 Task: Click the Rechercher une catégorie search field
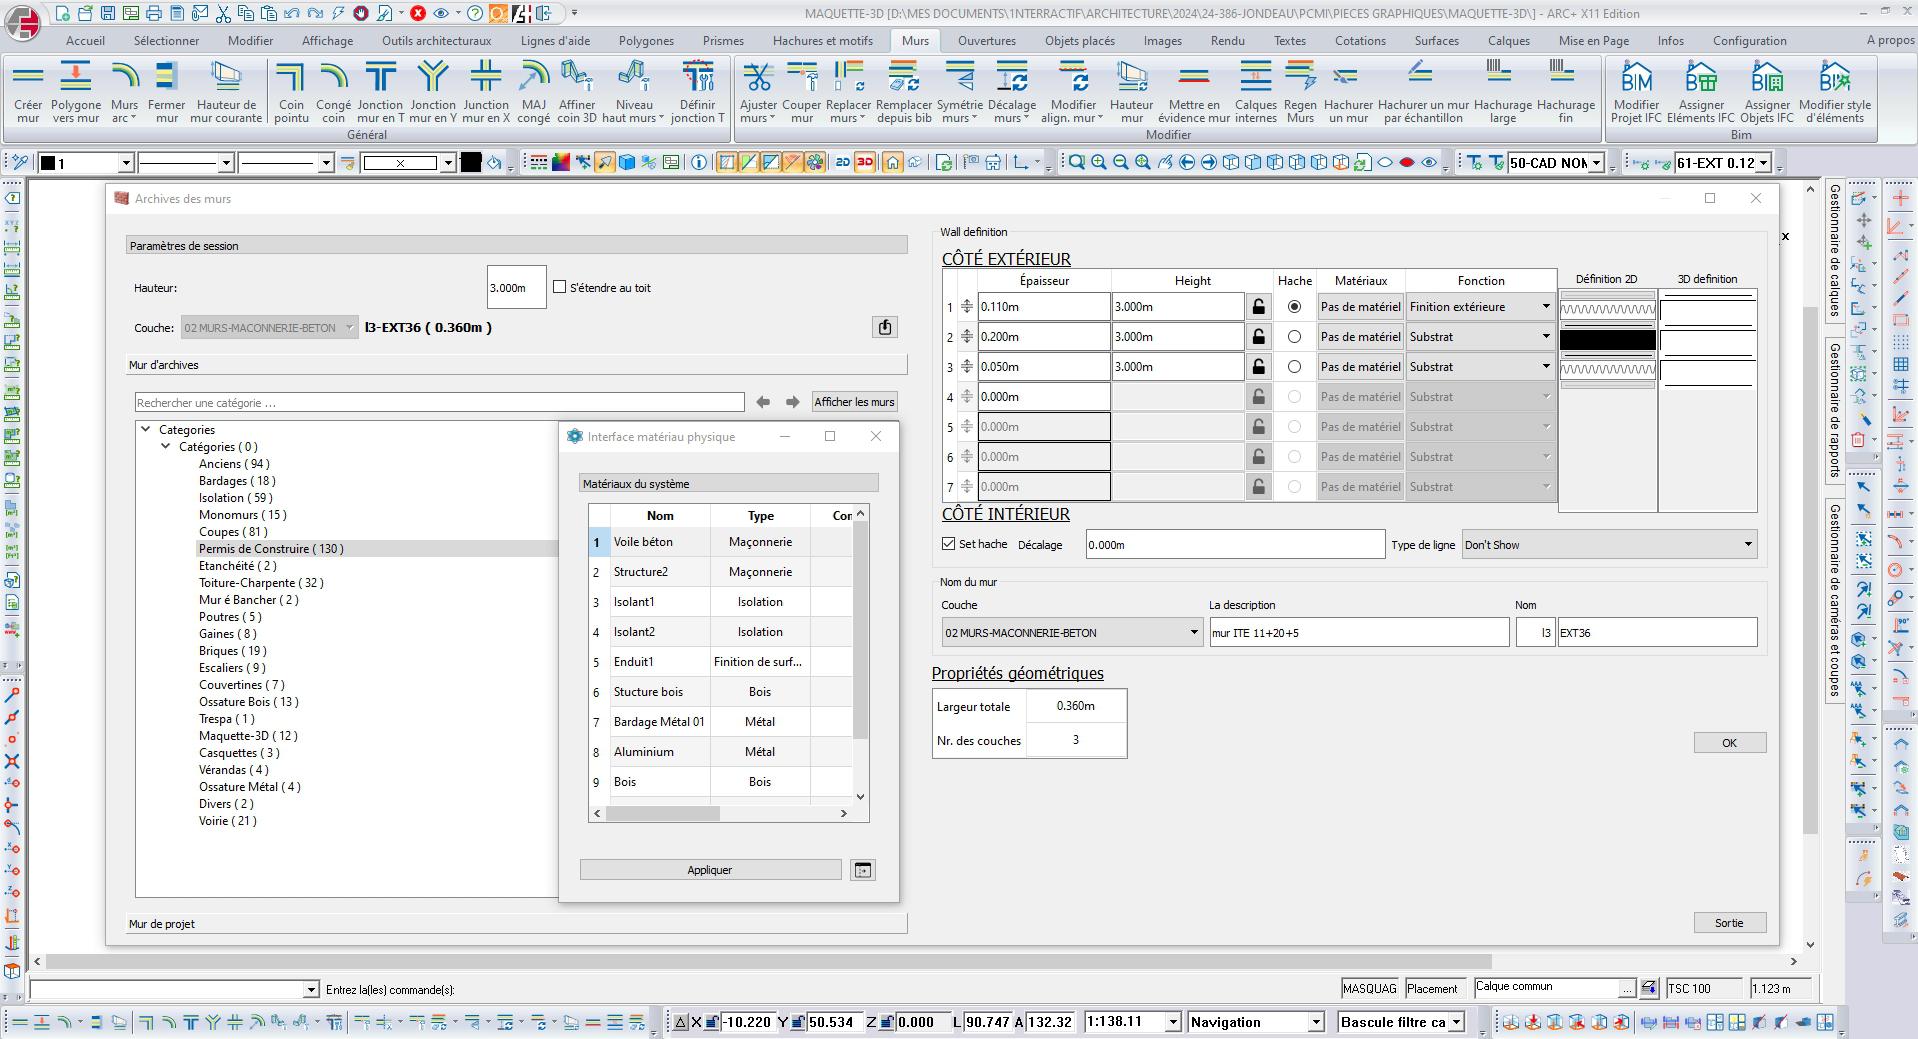[x=439, y=403]
